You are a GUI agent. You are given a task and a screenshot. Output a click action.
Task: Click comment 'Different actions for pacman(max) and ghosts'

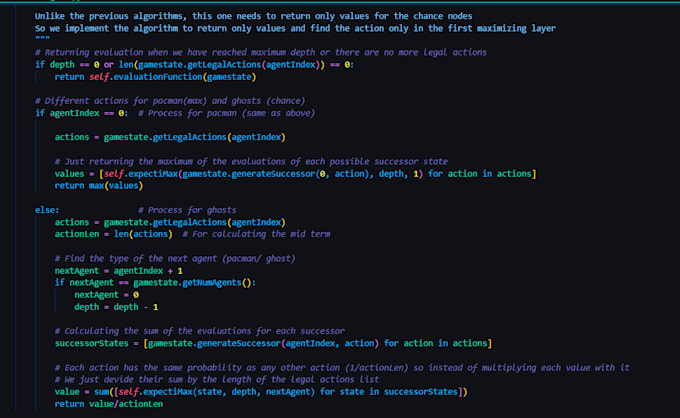point(170,101)
